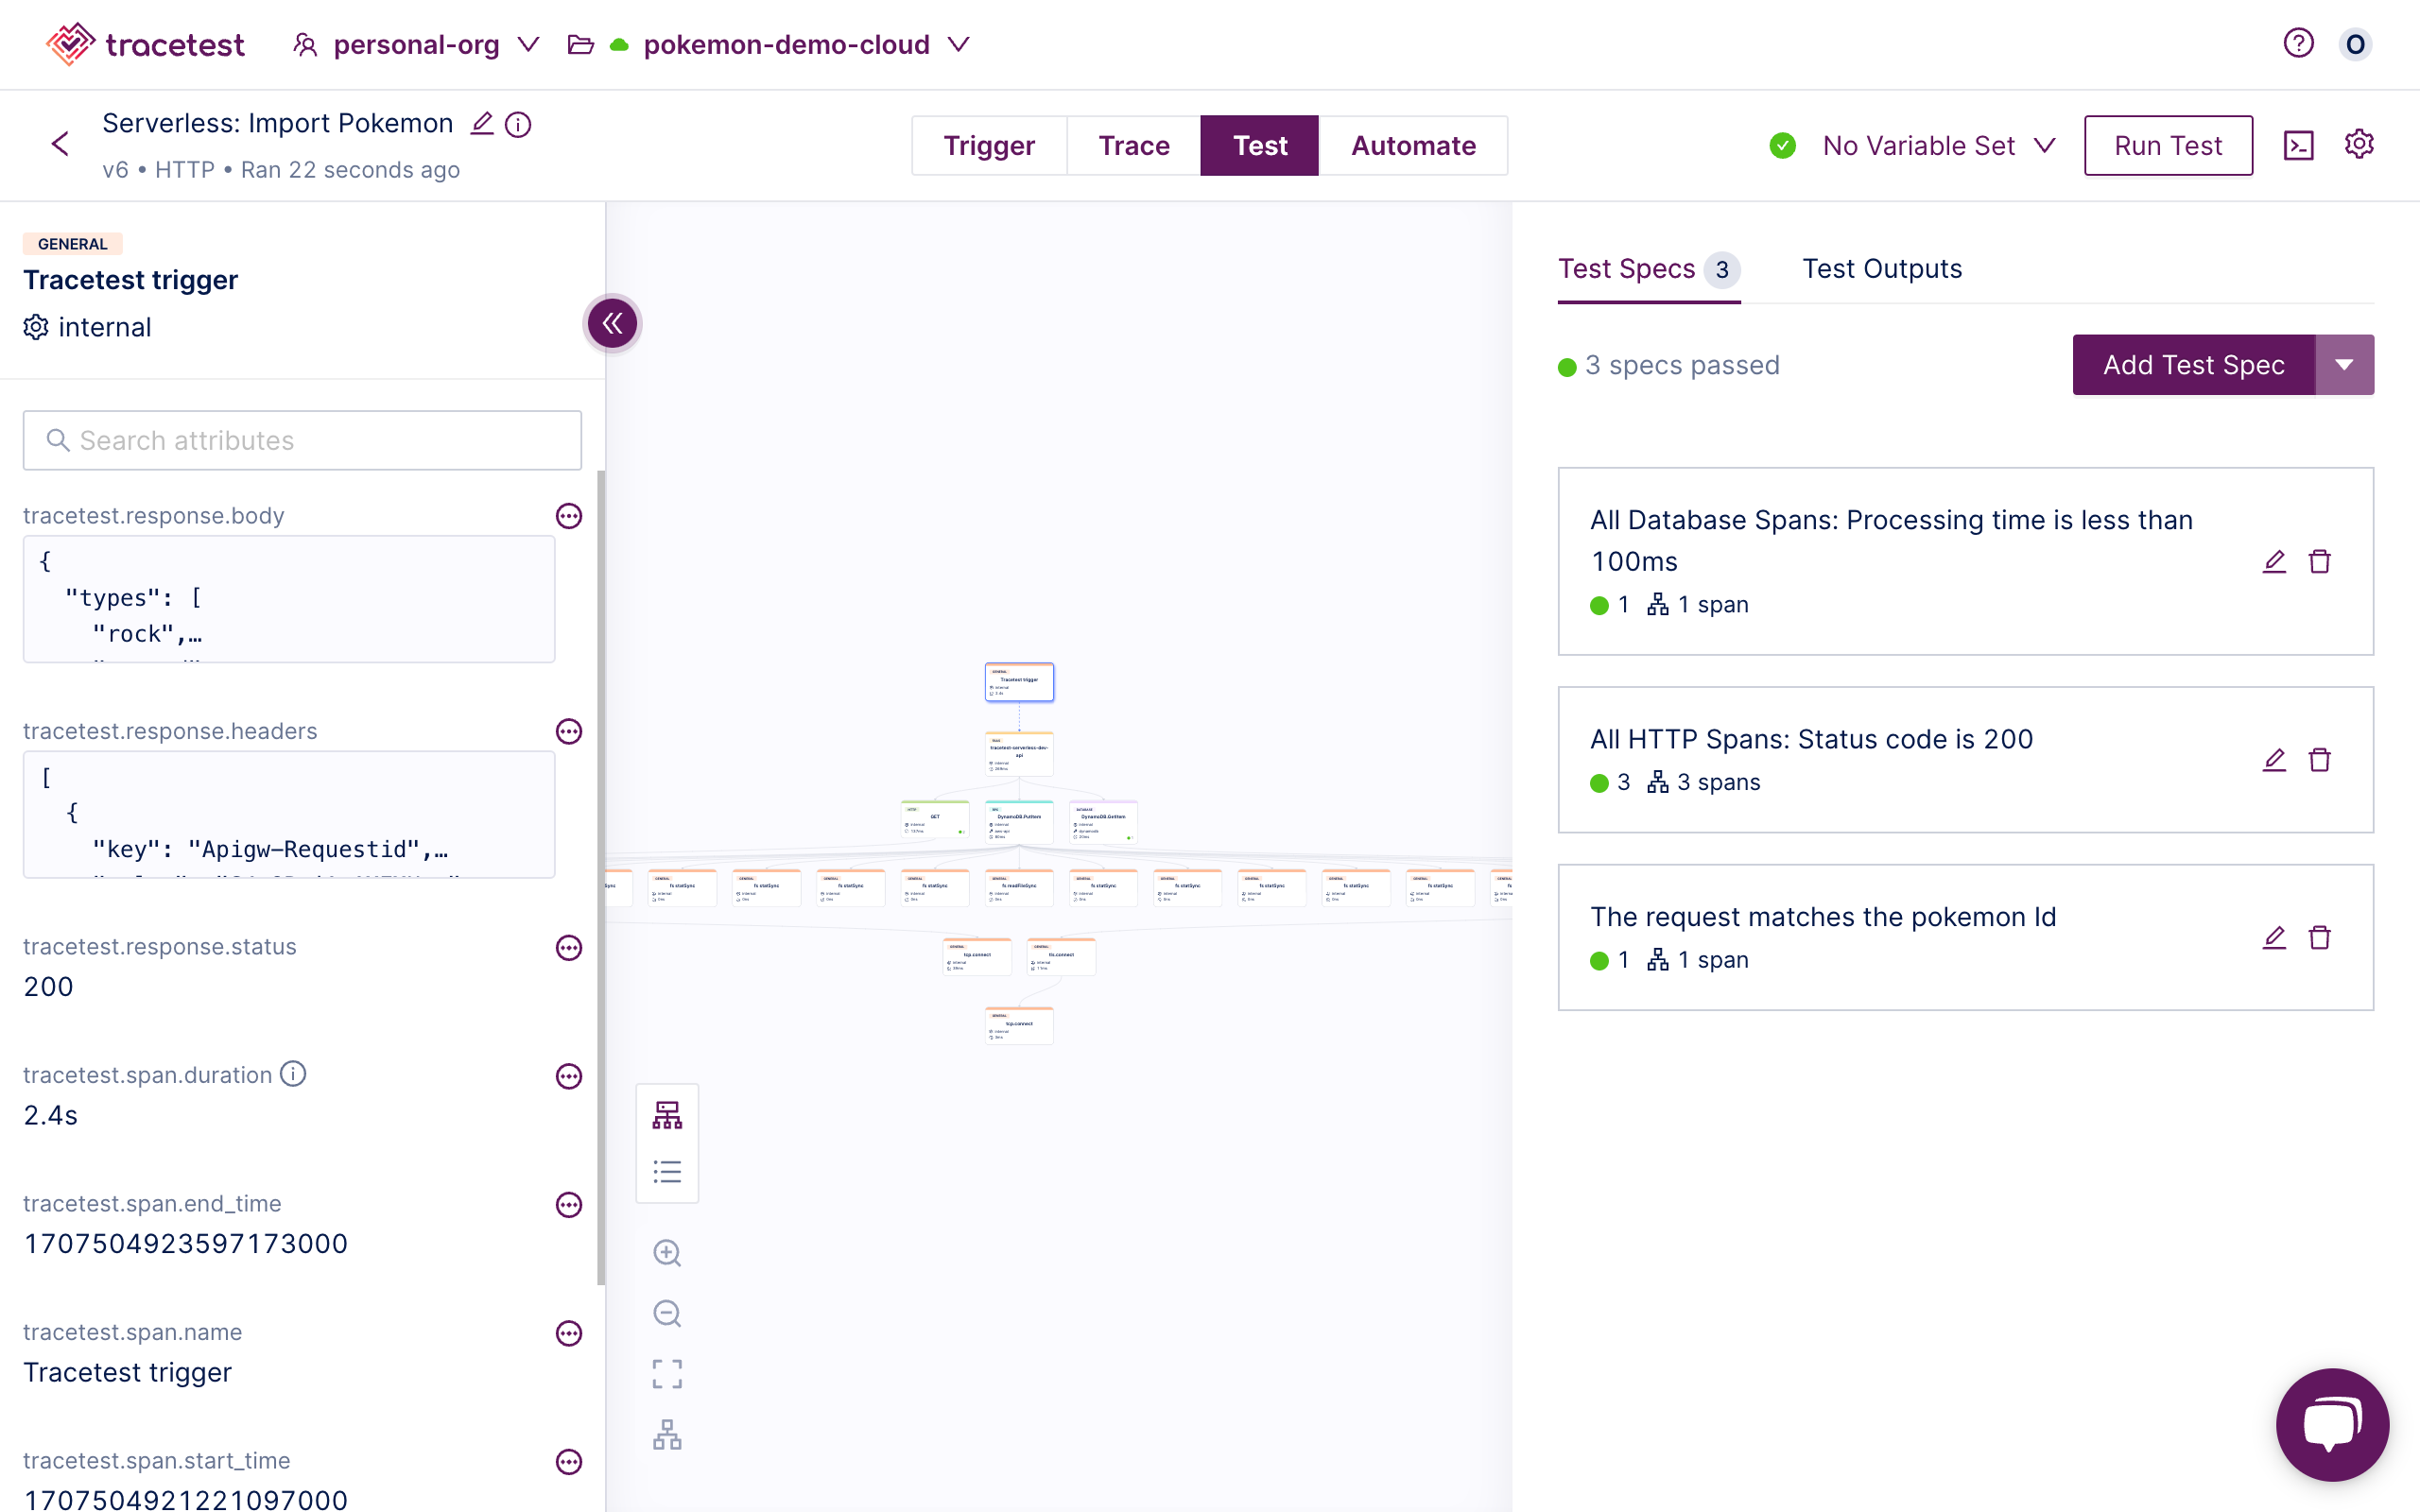Image resolution: width=2420 pixels, height=1512 pixels.
Task: Click the Add Test Spec button
Action: point(2193,365)
